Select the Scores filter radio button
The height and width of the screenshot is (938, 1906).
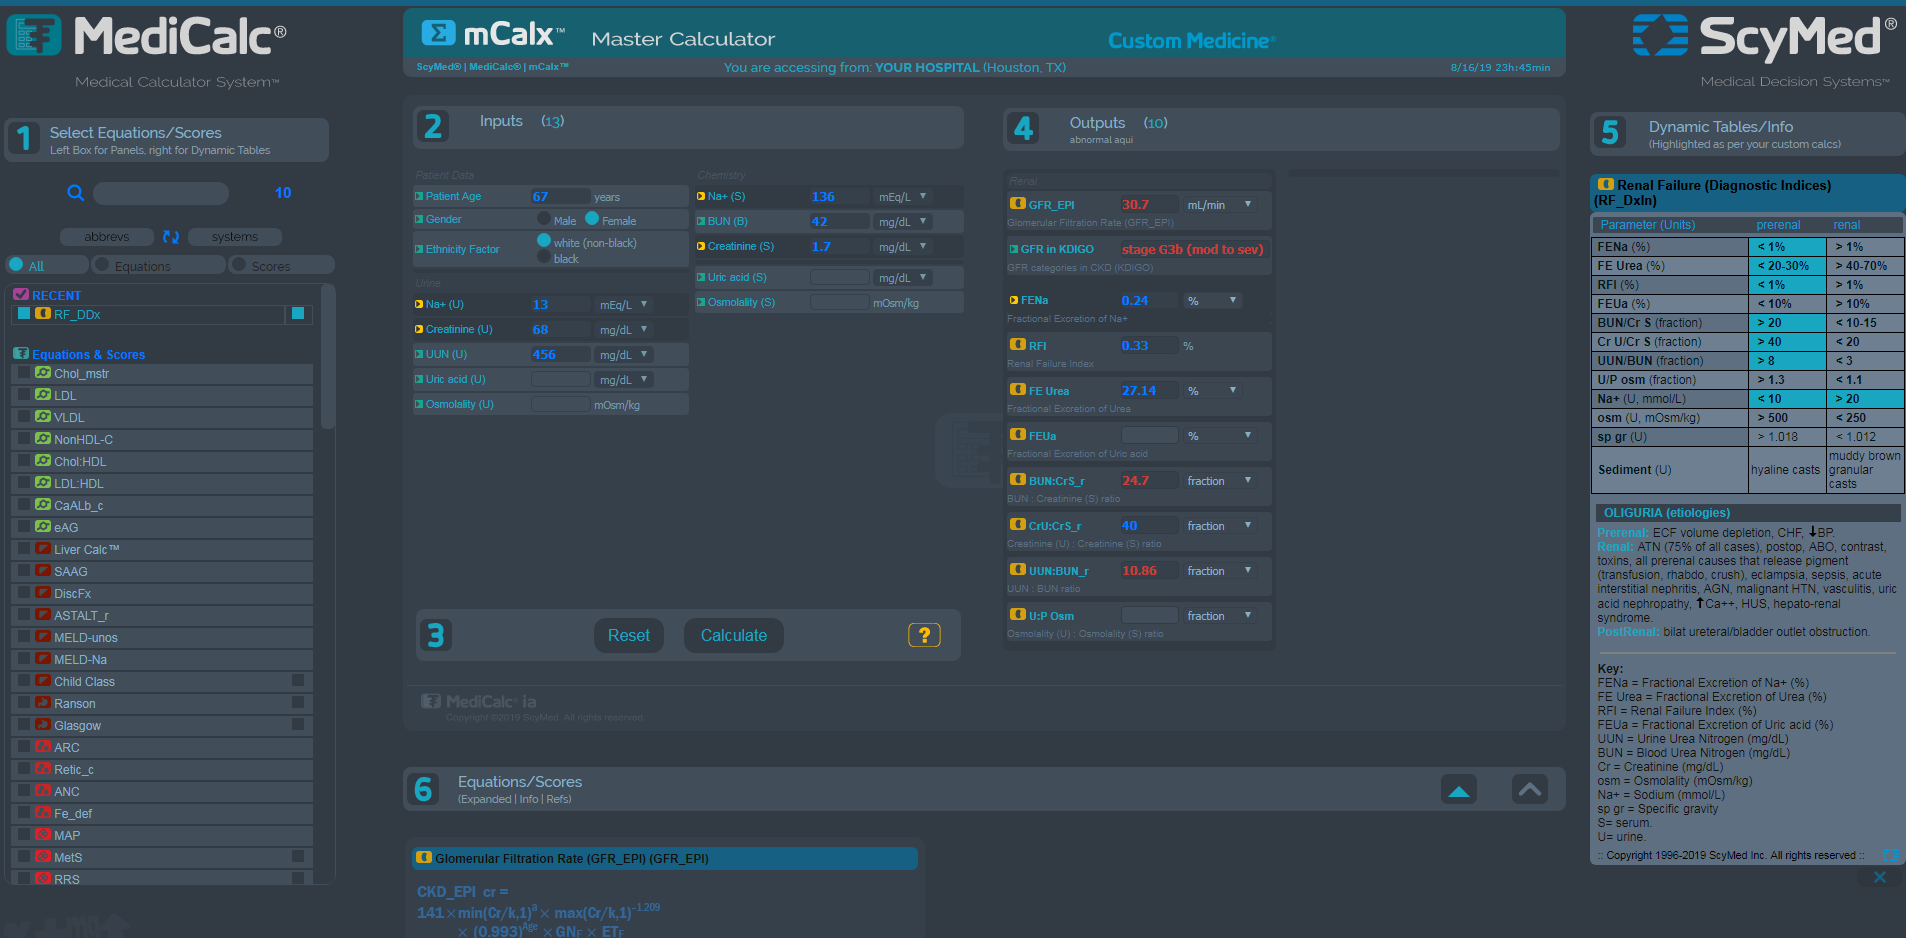click(238, 265)
